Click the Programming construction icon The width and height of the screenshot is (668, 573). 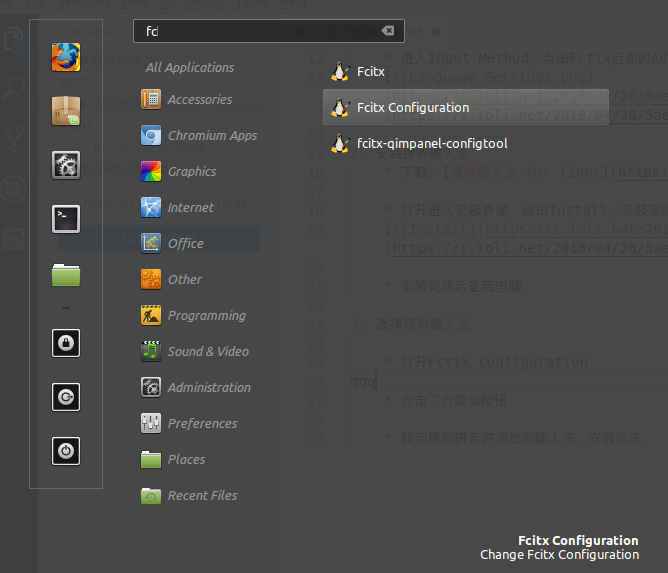coord(151,316)
